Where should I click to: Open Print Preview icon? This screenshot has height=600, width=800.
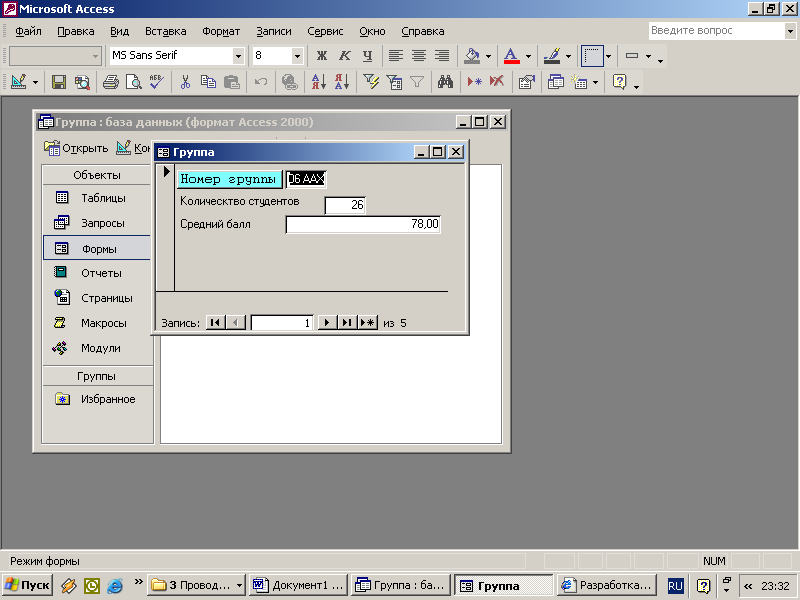click(x=134, y=82)
